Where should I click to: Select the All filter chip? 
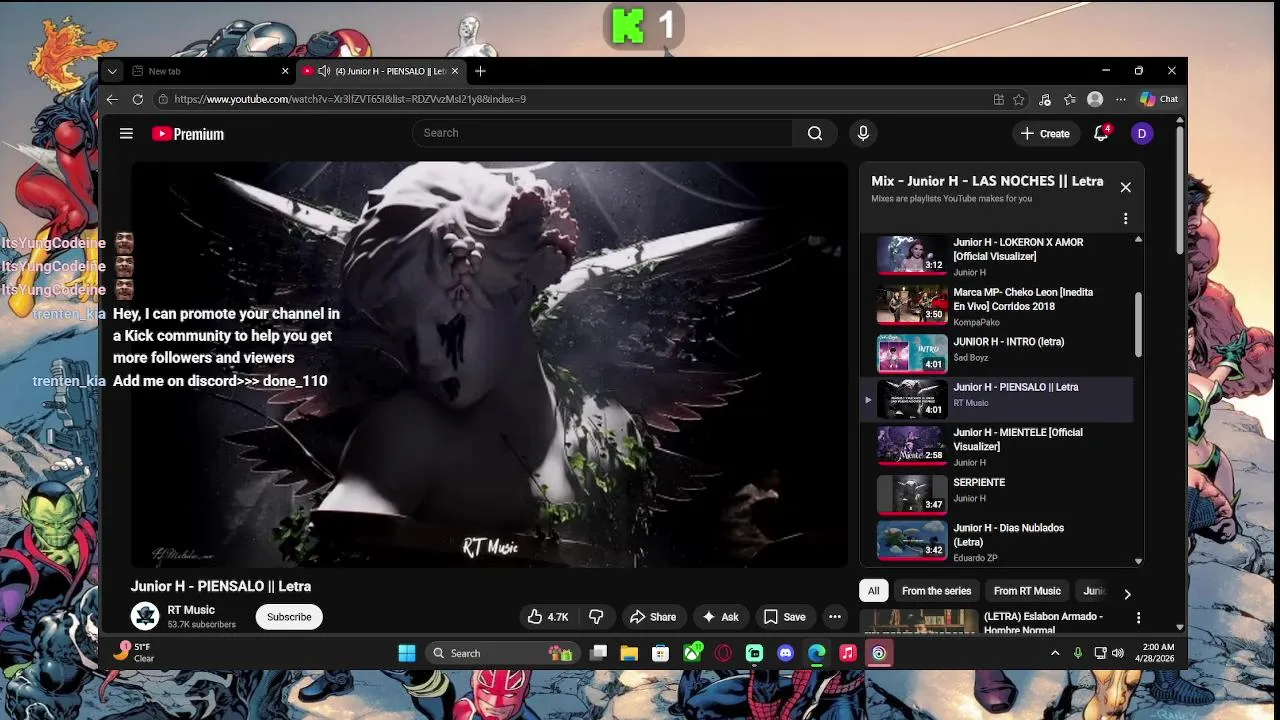click(873, 591)
